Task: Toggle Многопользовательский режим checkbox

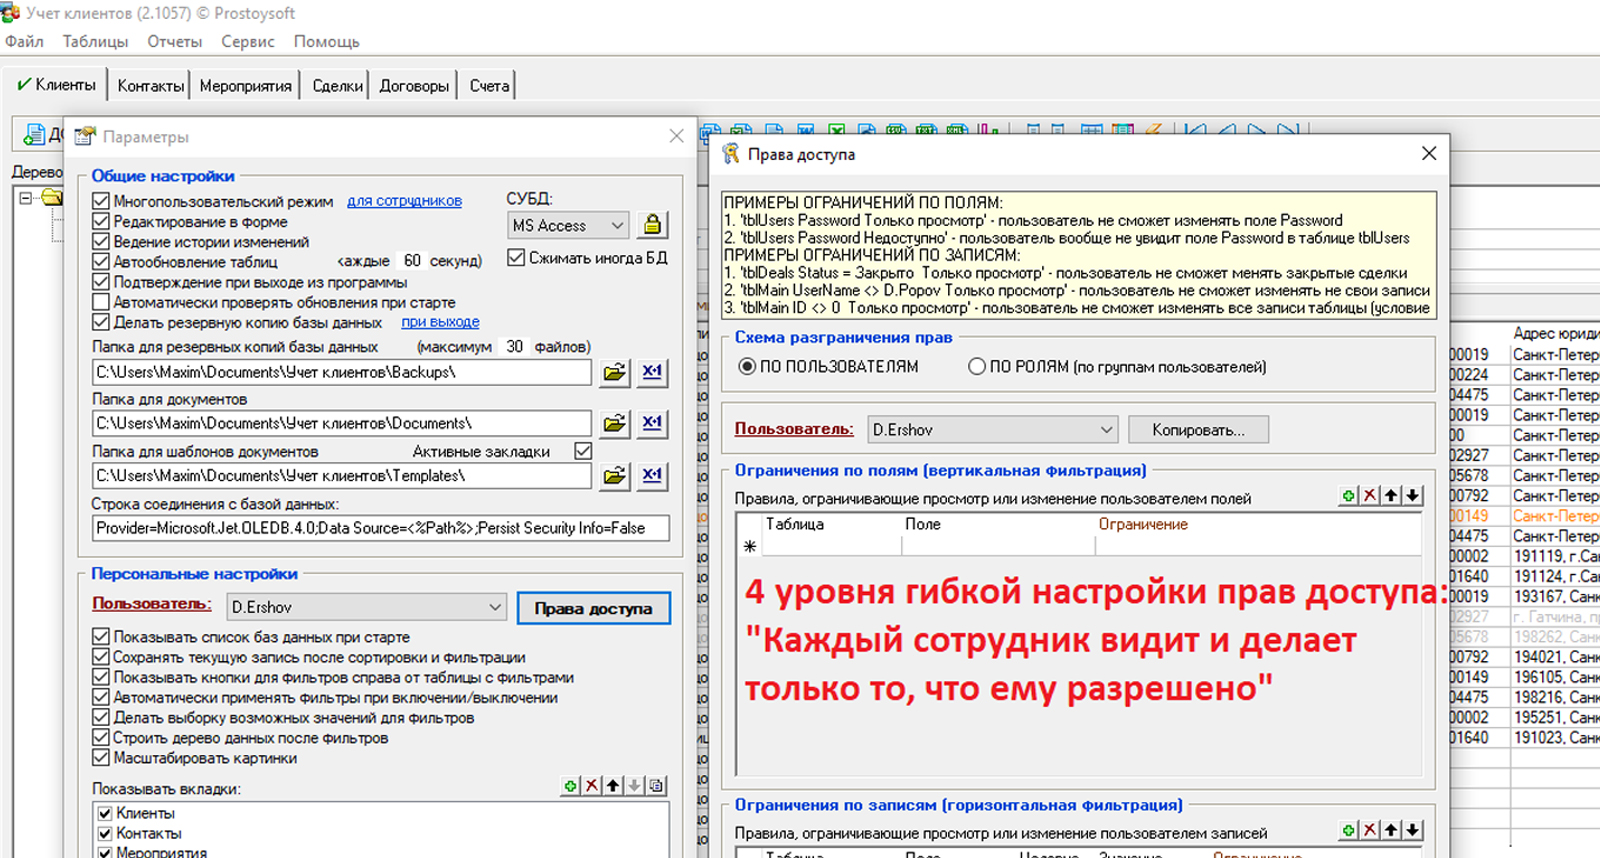Action: 101,201
